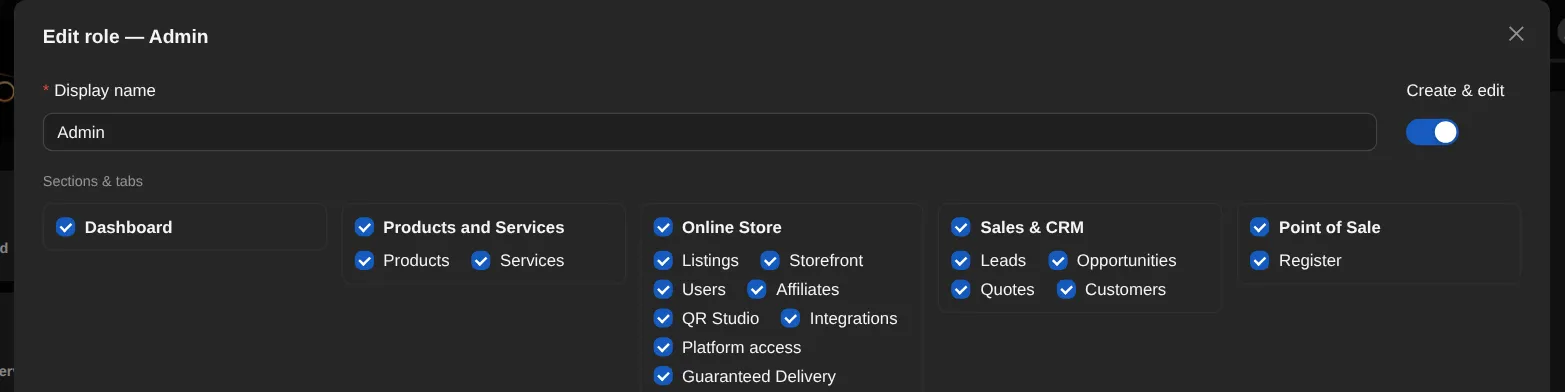Uncheck the Products and Services section checkbox
Screen dimensions: 1565x392
coord(364,227)
